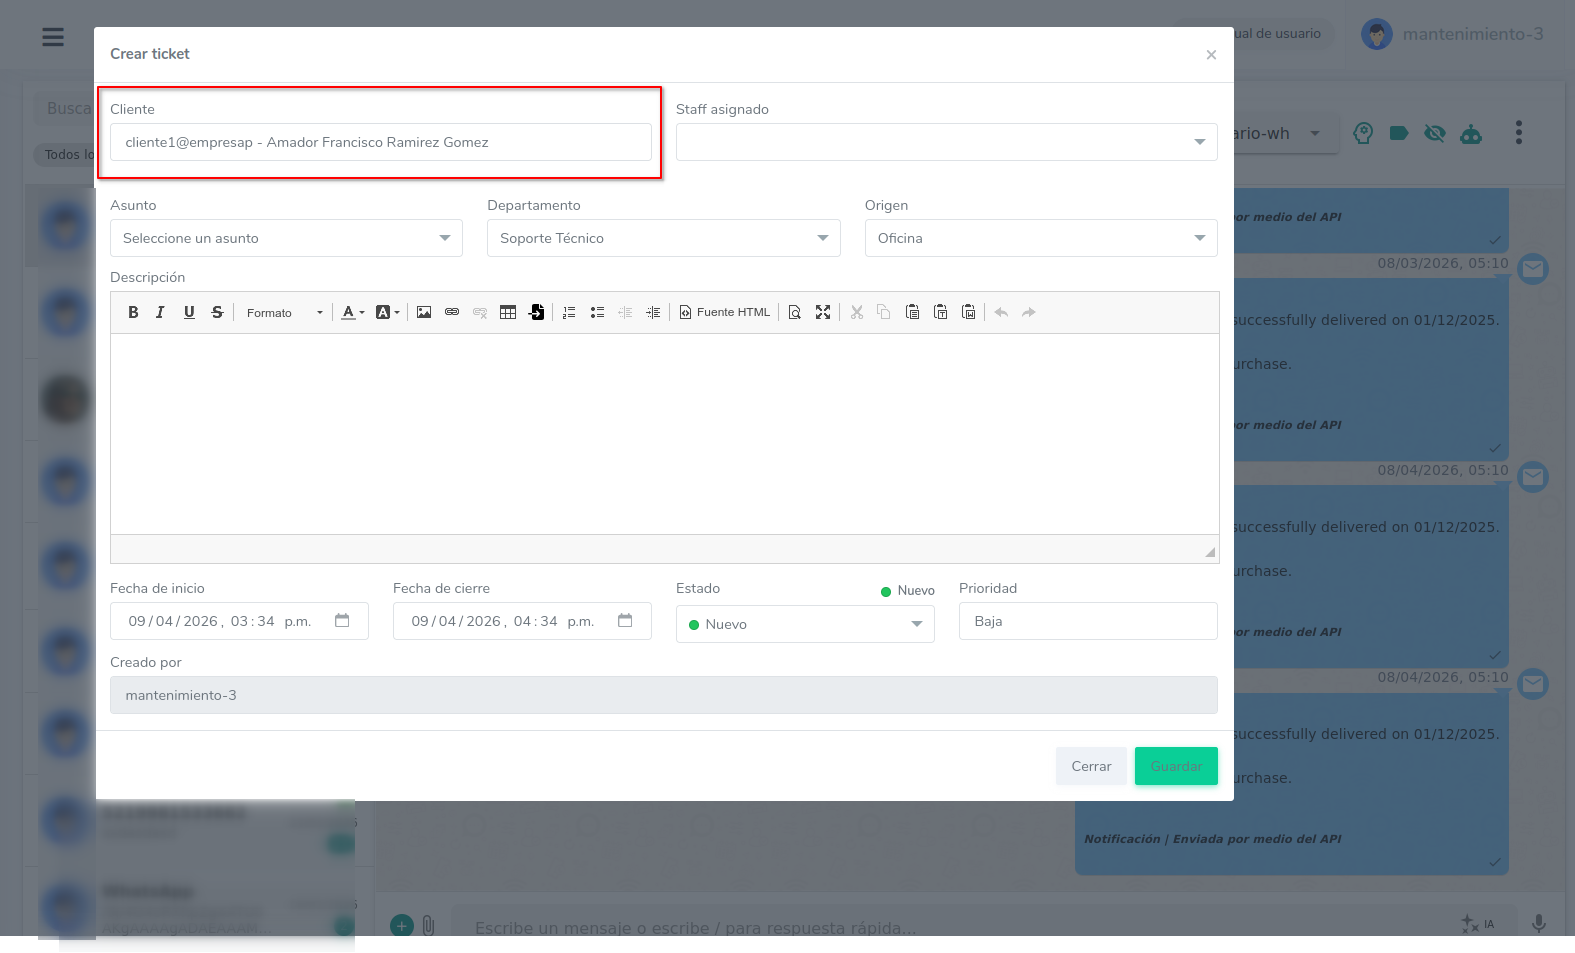Click the preview icon in editor toolbar

tap(795, 312)
